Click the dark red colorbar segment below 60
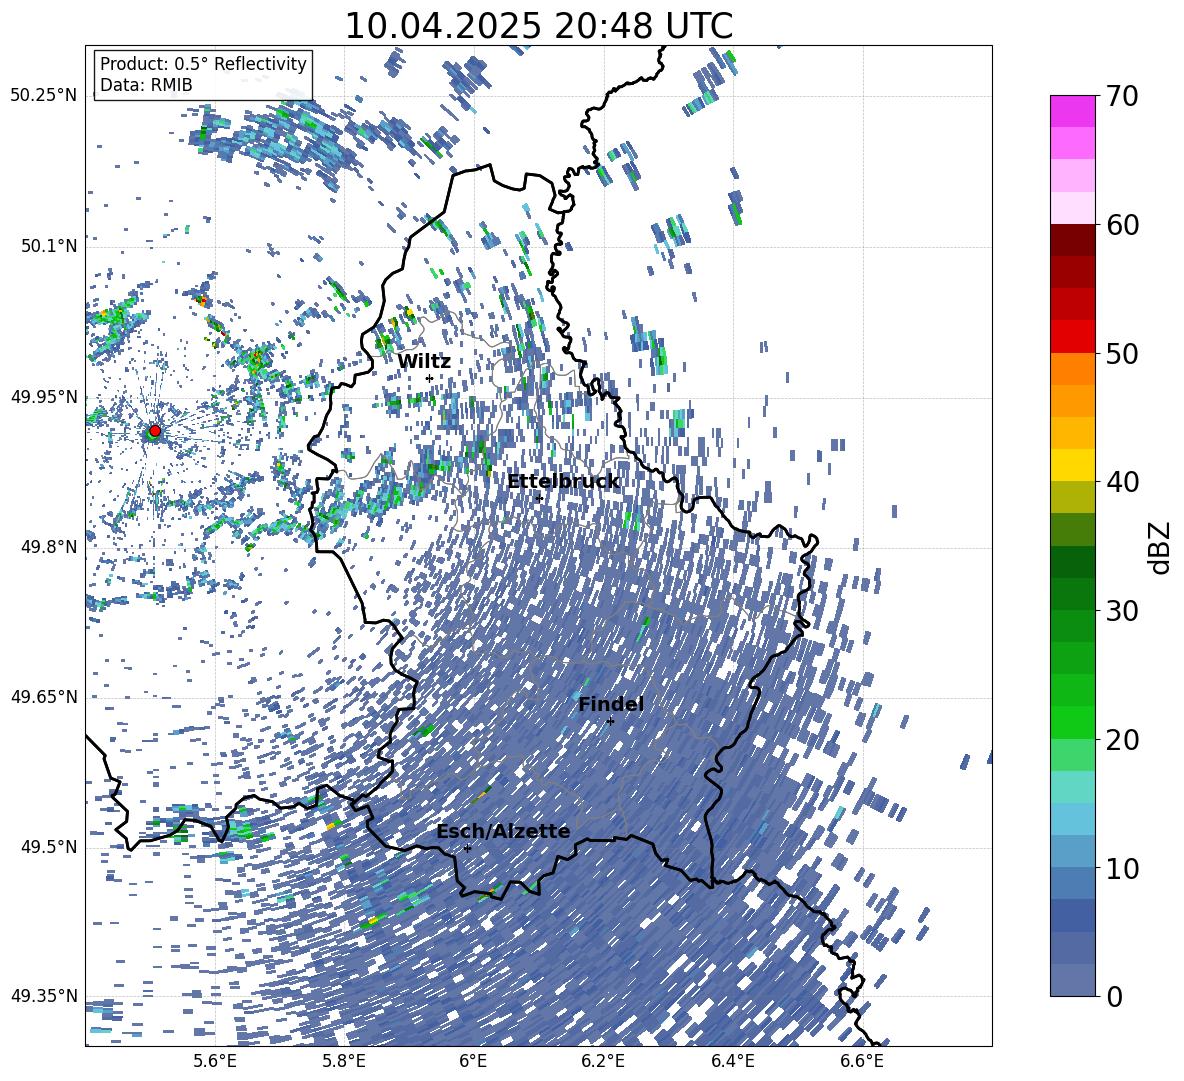 [x=1072, y=240]
